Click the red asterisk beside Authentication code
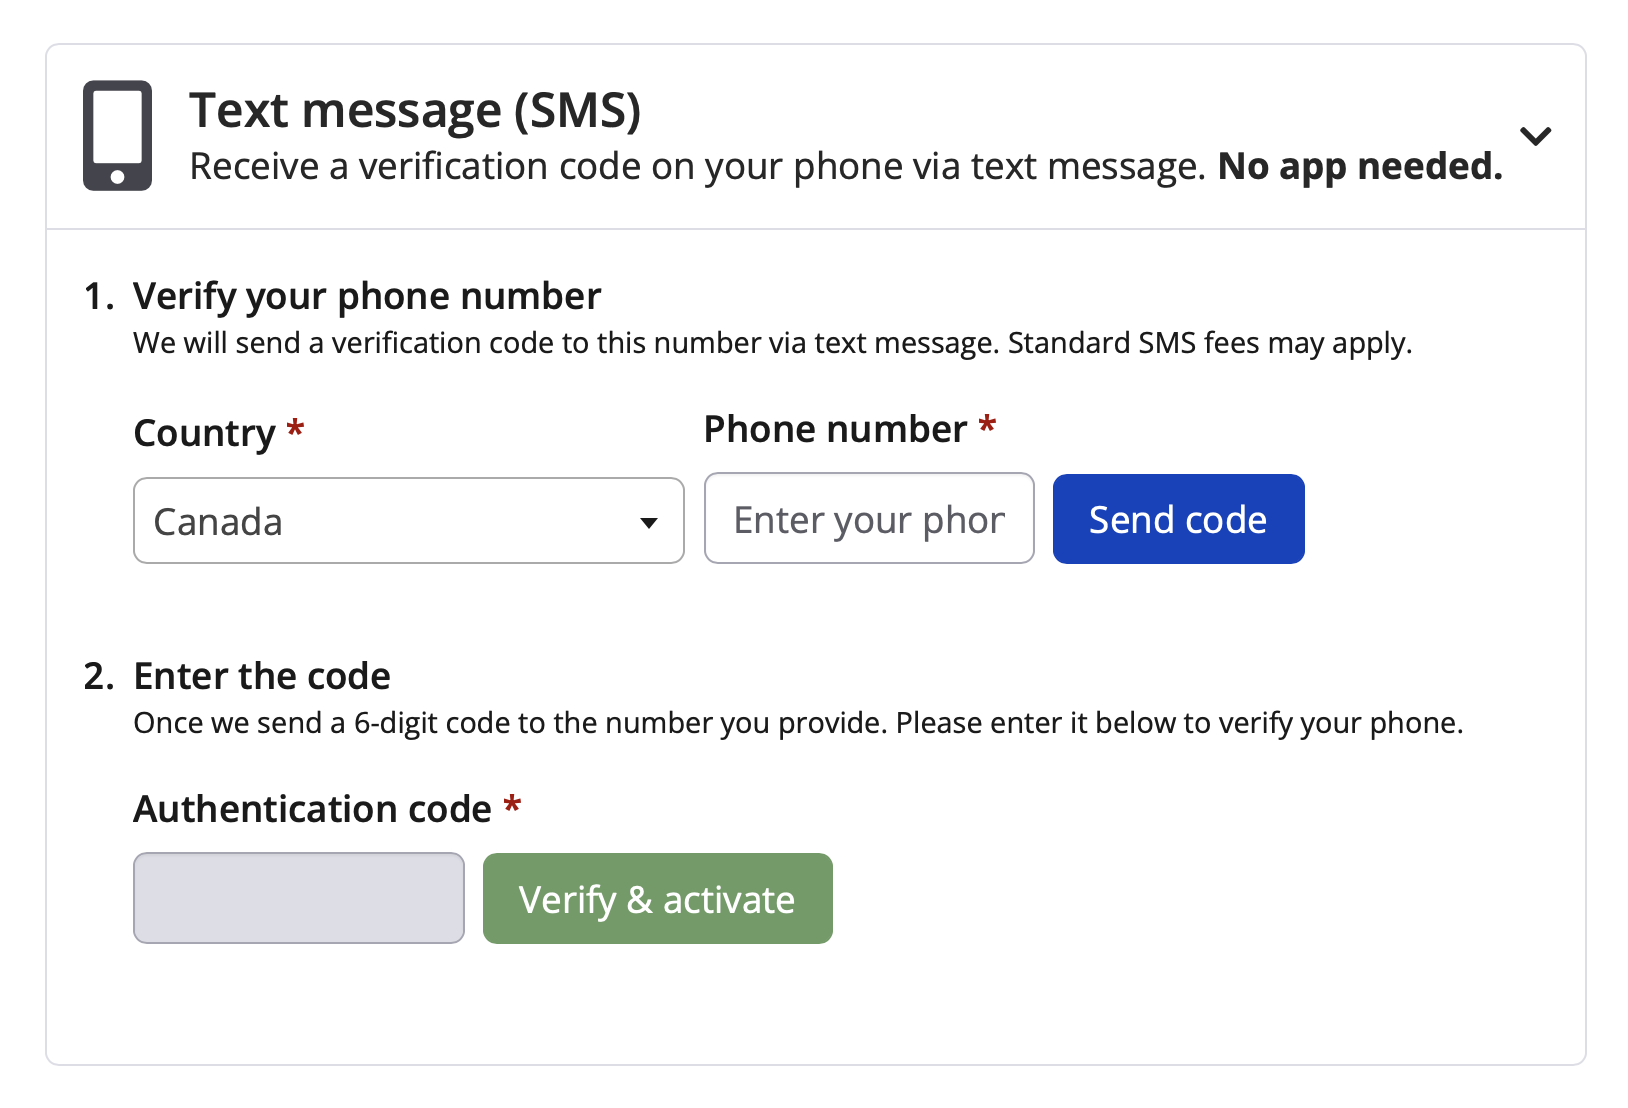Screen dimensions: 1628x1108 pos(512,804)
